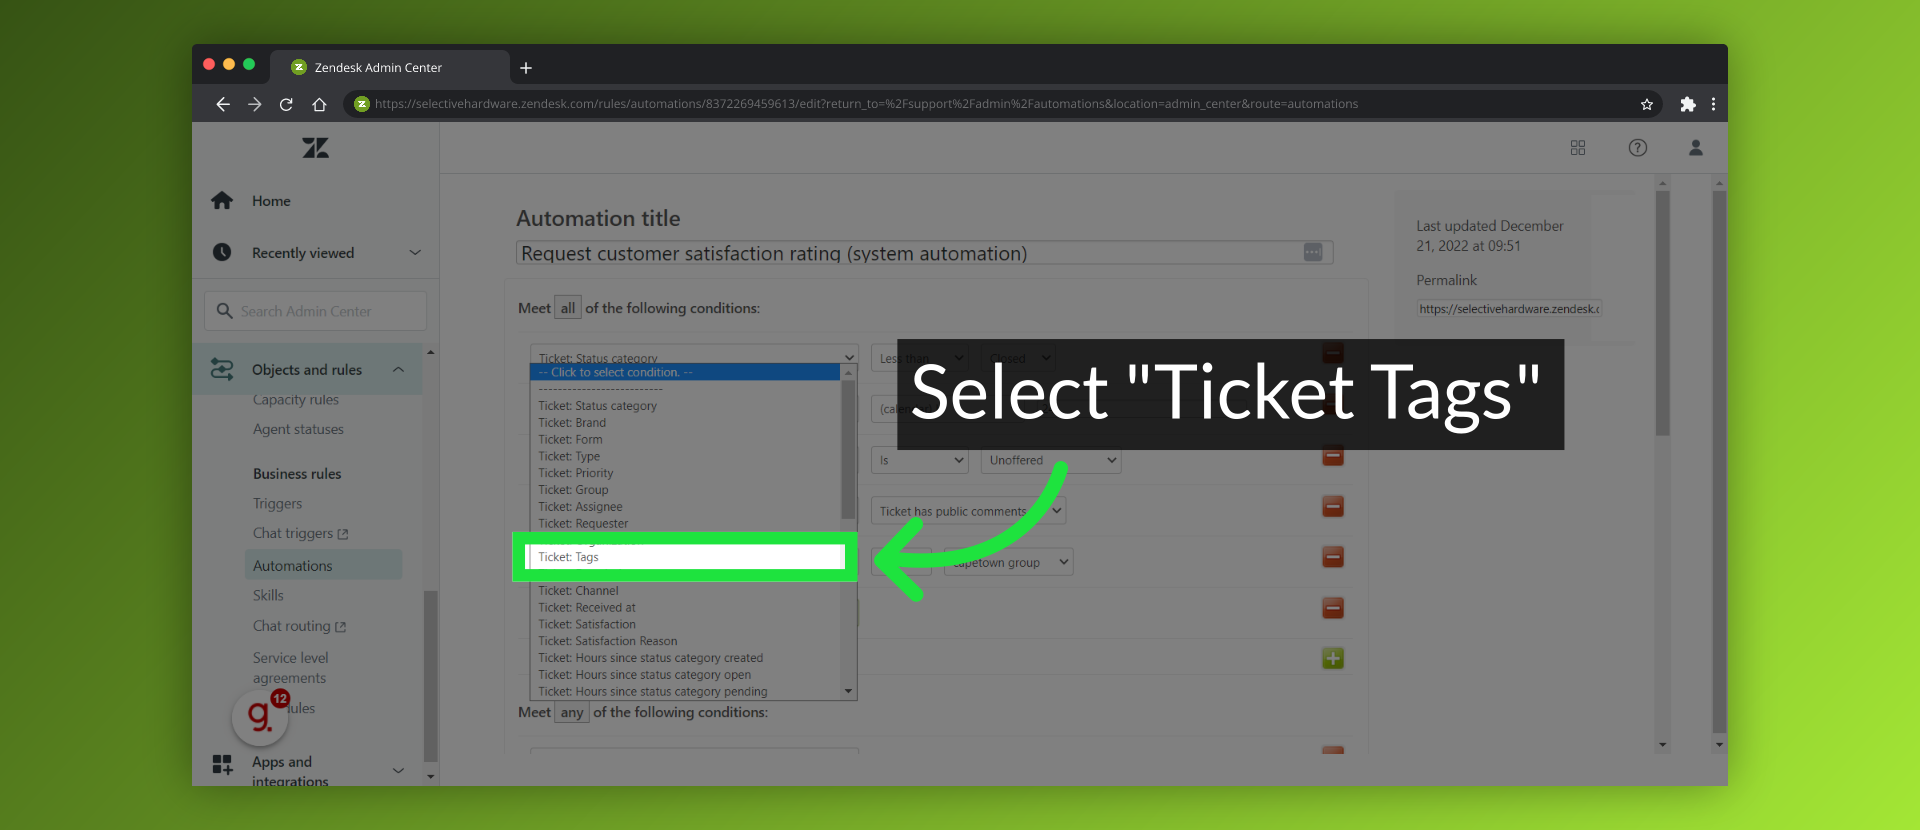Click the placeholder icon in the title field
The image size is (1920, 830).
click(x=1313, y=253)
